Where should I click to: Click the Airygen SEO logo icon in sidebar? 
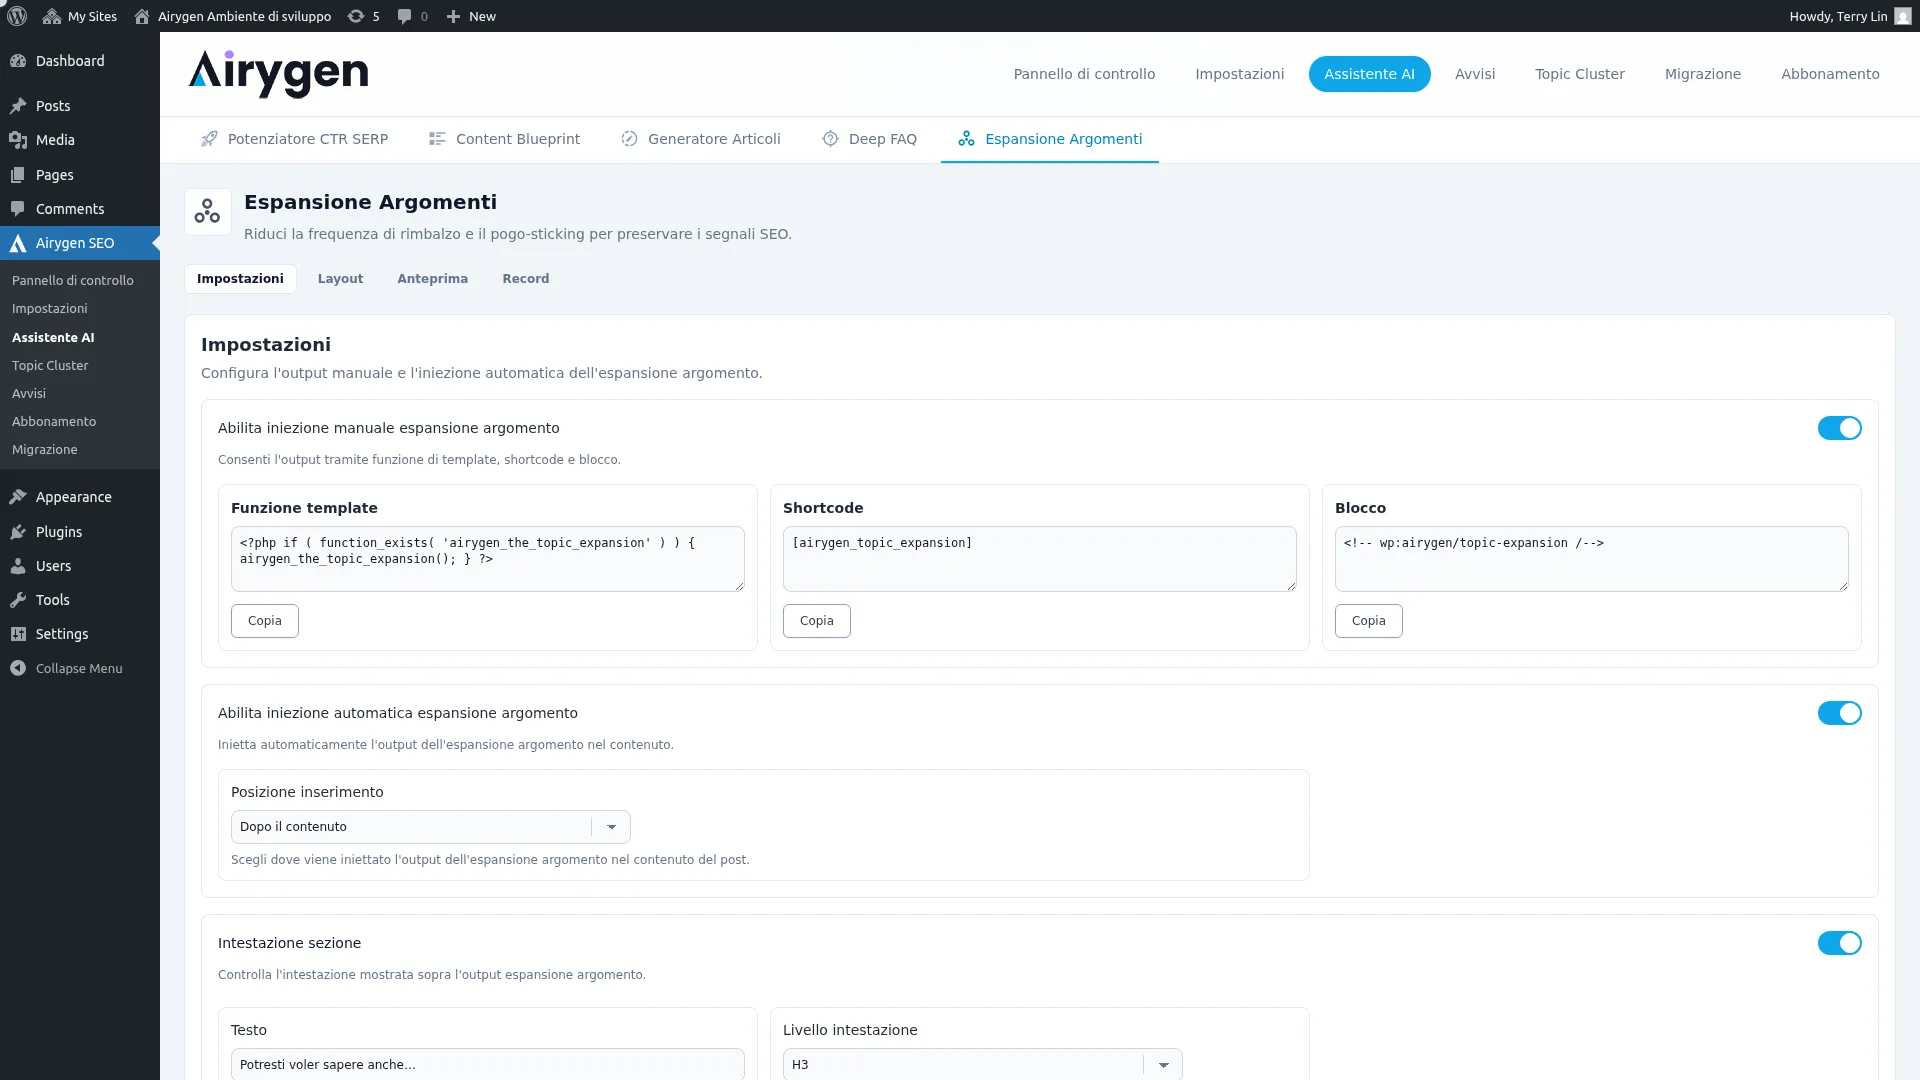[18, 243]
